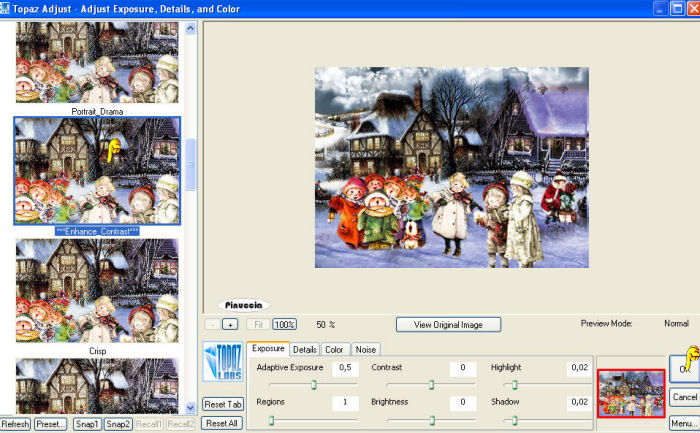Click the Reset Tab button
Viewport: 700px width, 433px height.
pos(223,404)
